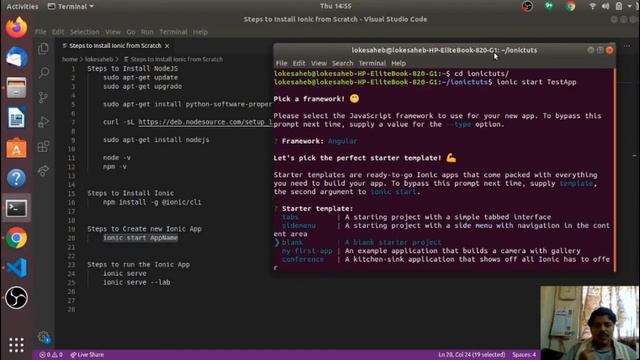Click the lokesaheb breadcrumb segment
Image resolution: width=640 pixels, height=360 pixels.
click(x=99, y=59)
